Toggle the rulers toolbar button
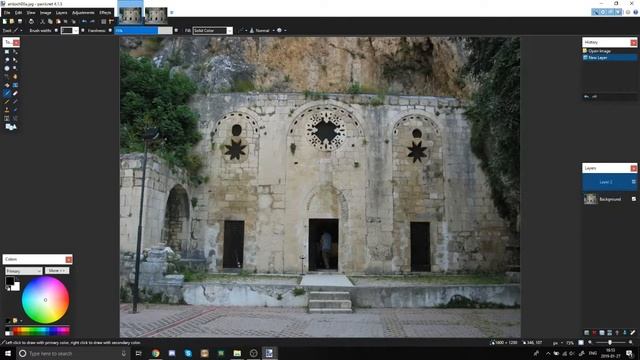This screenshot has height=360, width=640. [111, 21]
